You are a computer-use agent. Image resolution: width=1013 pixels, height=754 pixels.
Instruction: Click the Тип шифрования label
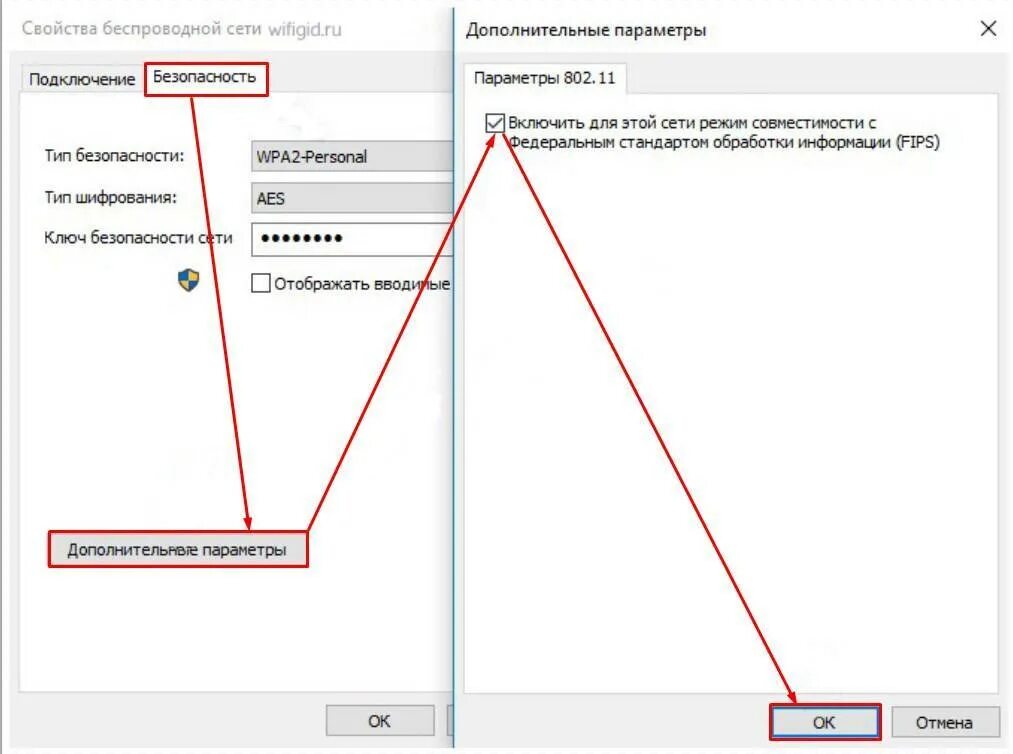[x=110, y=197]
